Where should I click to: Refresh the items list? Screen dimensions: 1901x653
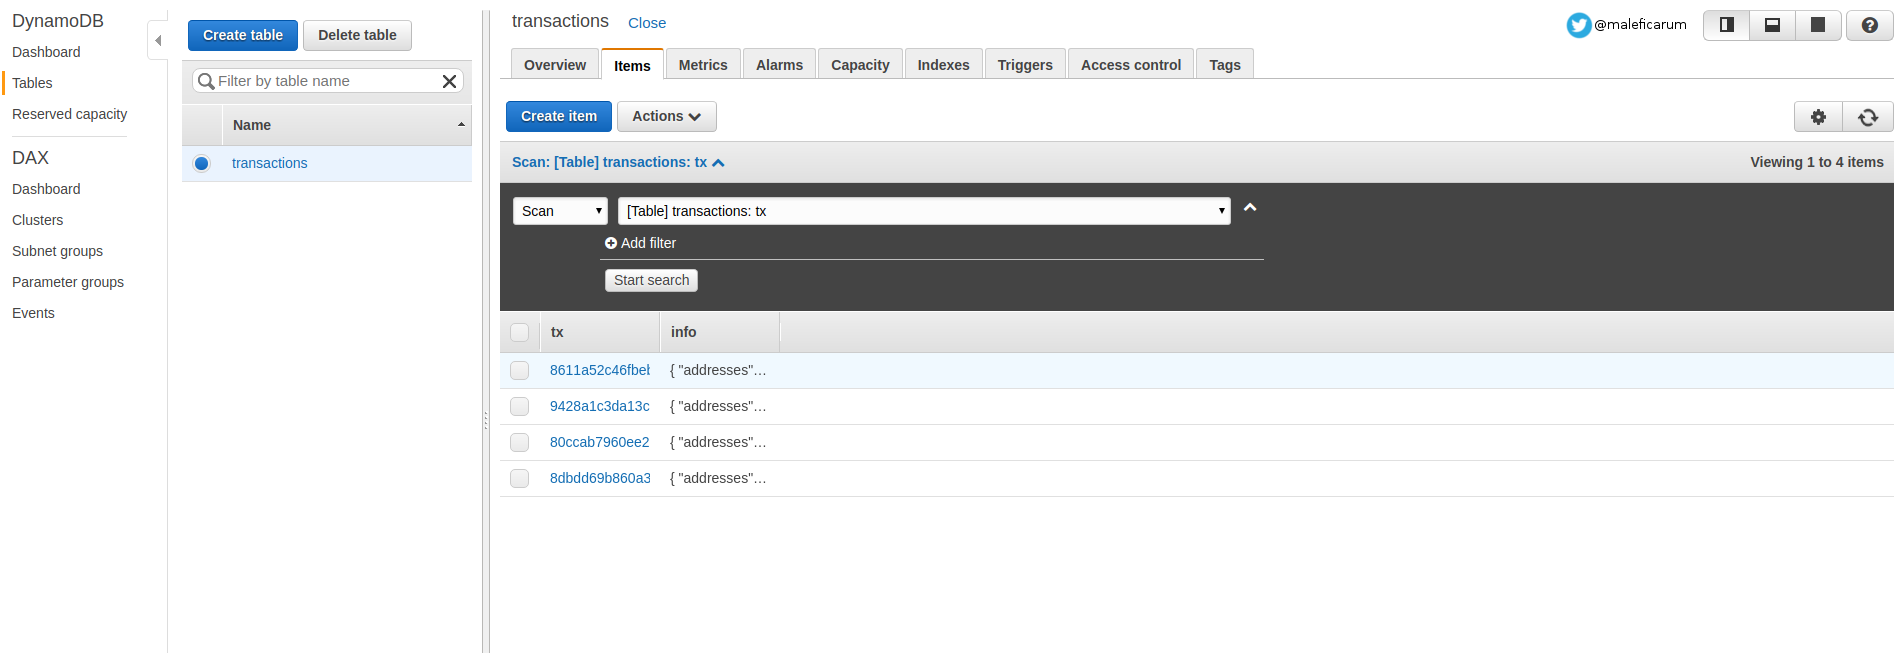pos(1868,117)
